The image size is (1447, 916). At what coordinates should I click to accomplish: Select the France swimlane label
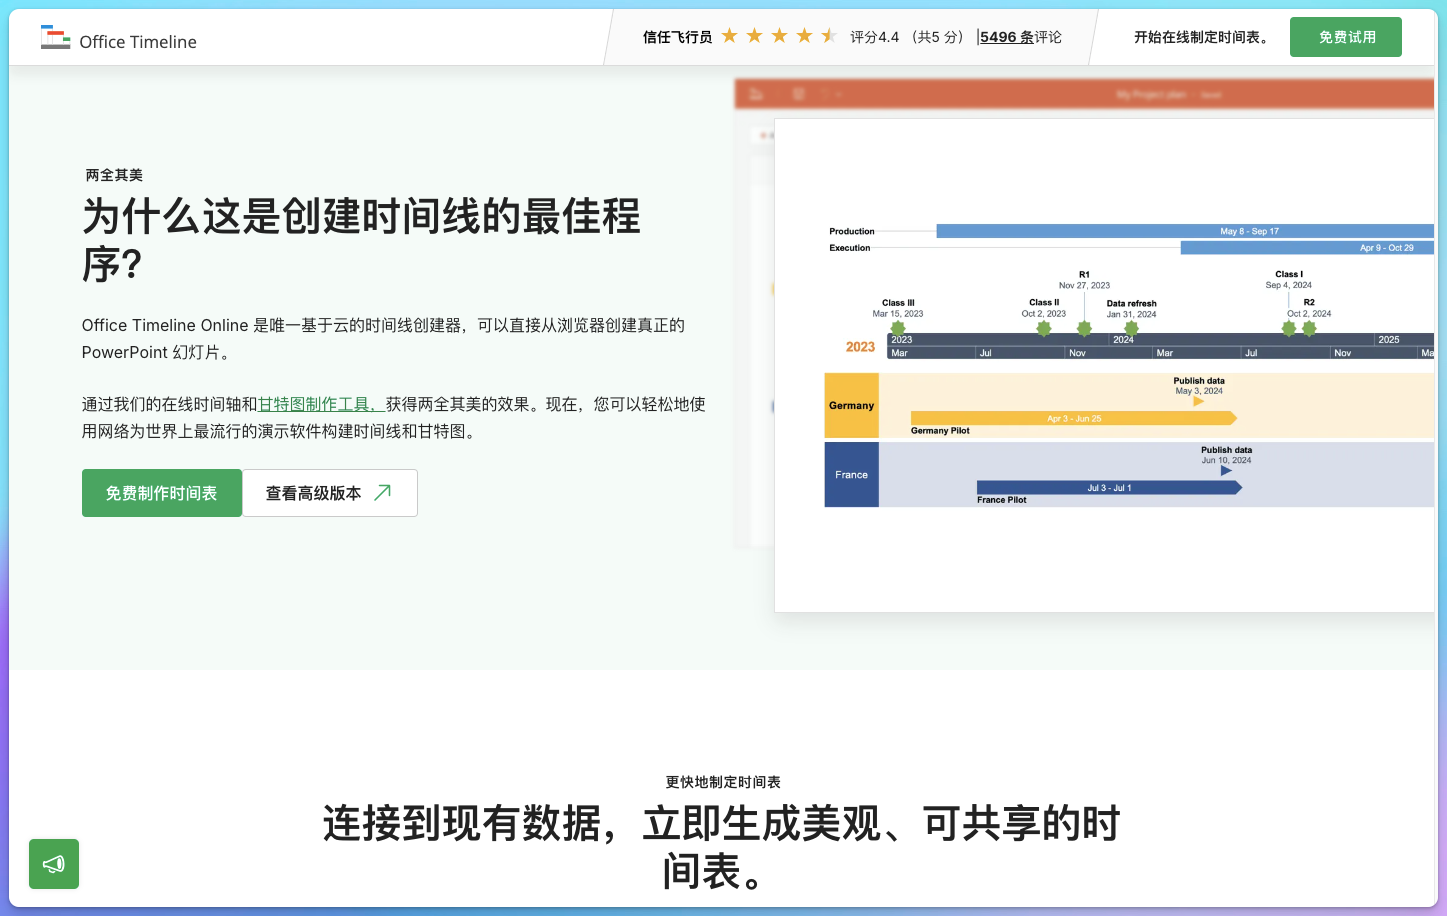[x=851, y=475]
